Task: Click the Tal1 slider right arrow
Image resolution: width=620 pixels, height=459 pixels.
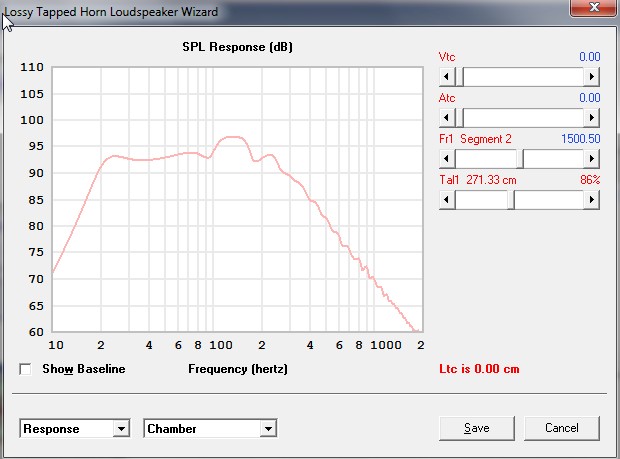Action: coord(592,200)
